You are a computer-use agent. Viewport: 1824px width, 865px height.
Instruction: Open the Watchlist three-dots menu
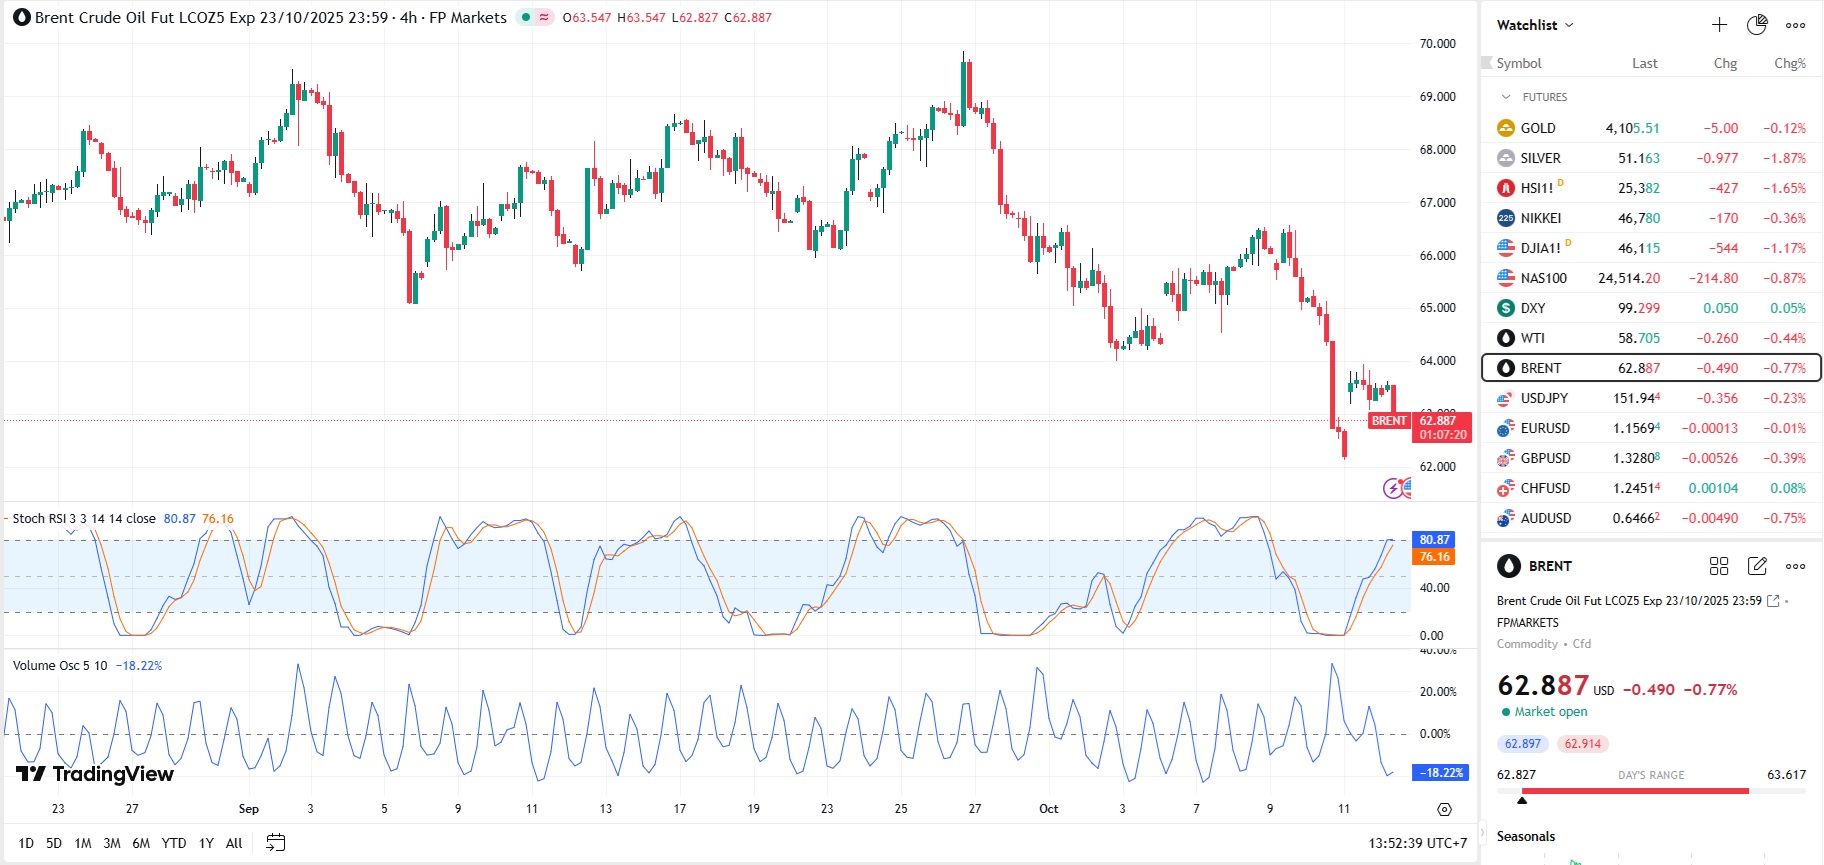pyautogui.click(x=1796, y=25)
